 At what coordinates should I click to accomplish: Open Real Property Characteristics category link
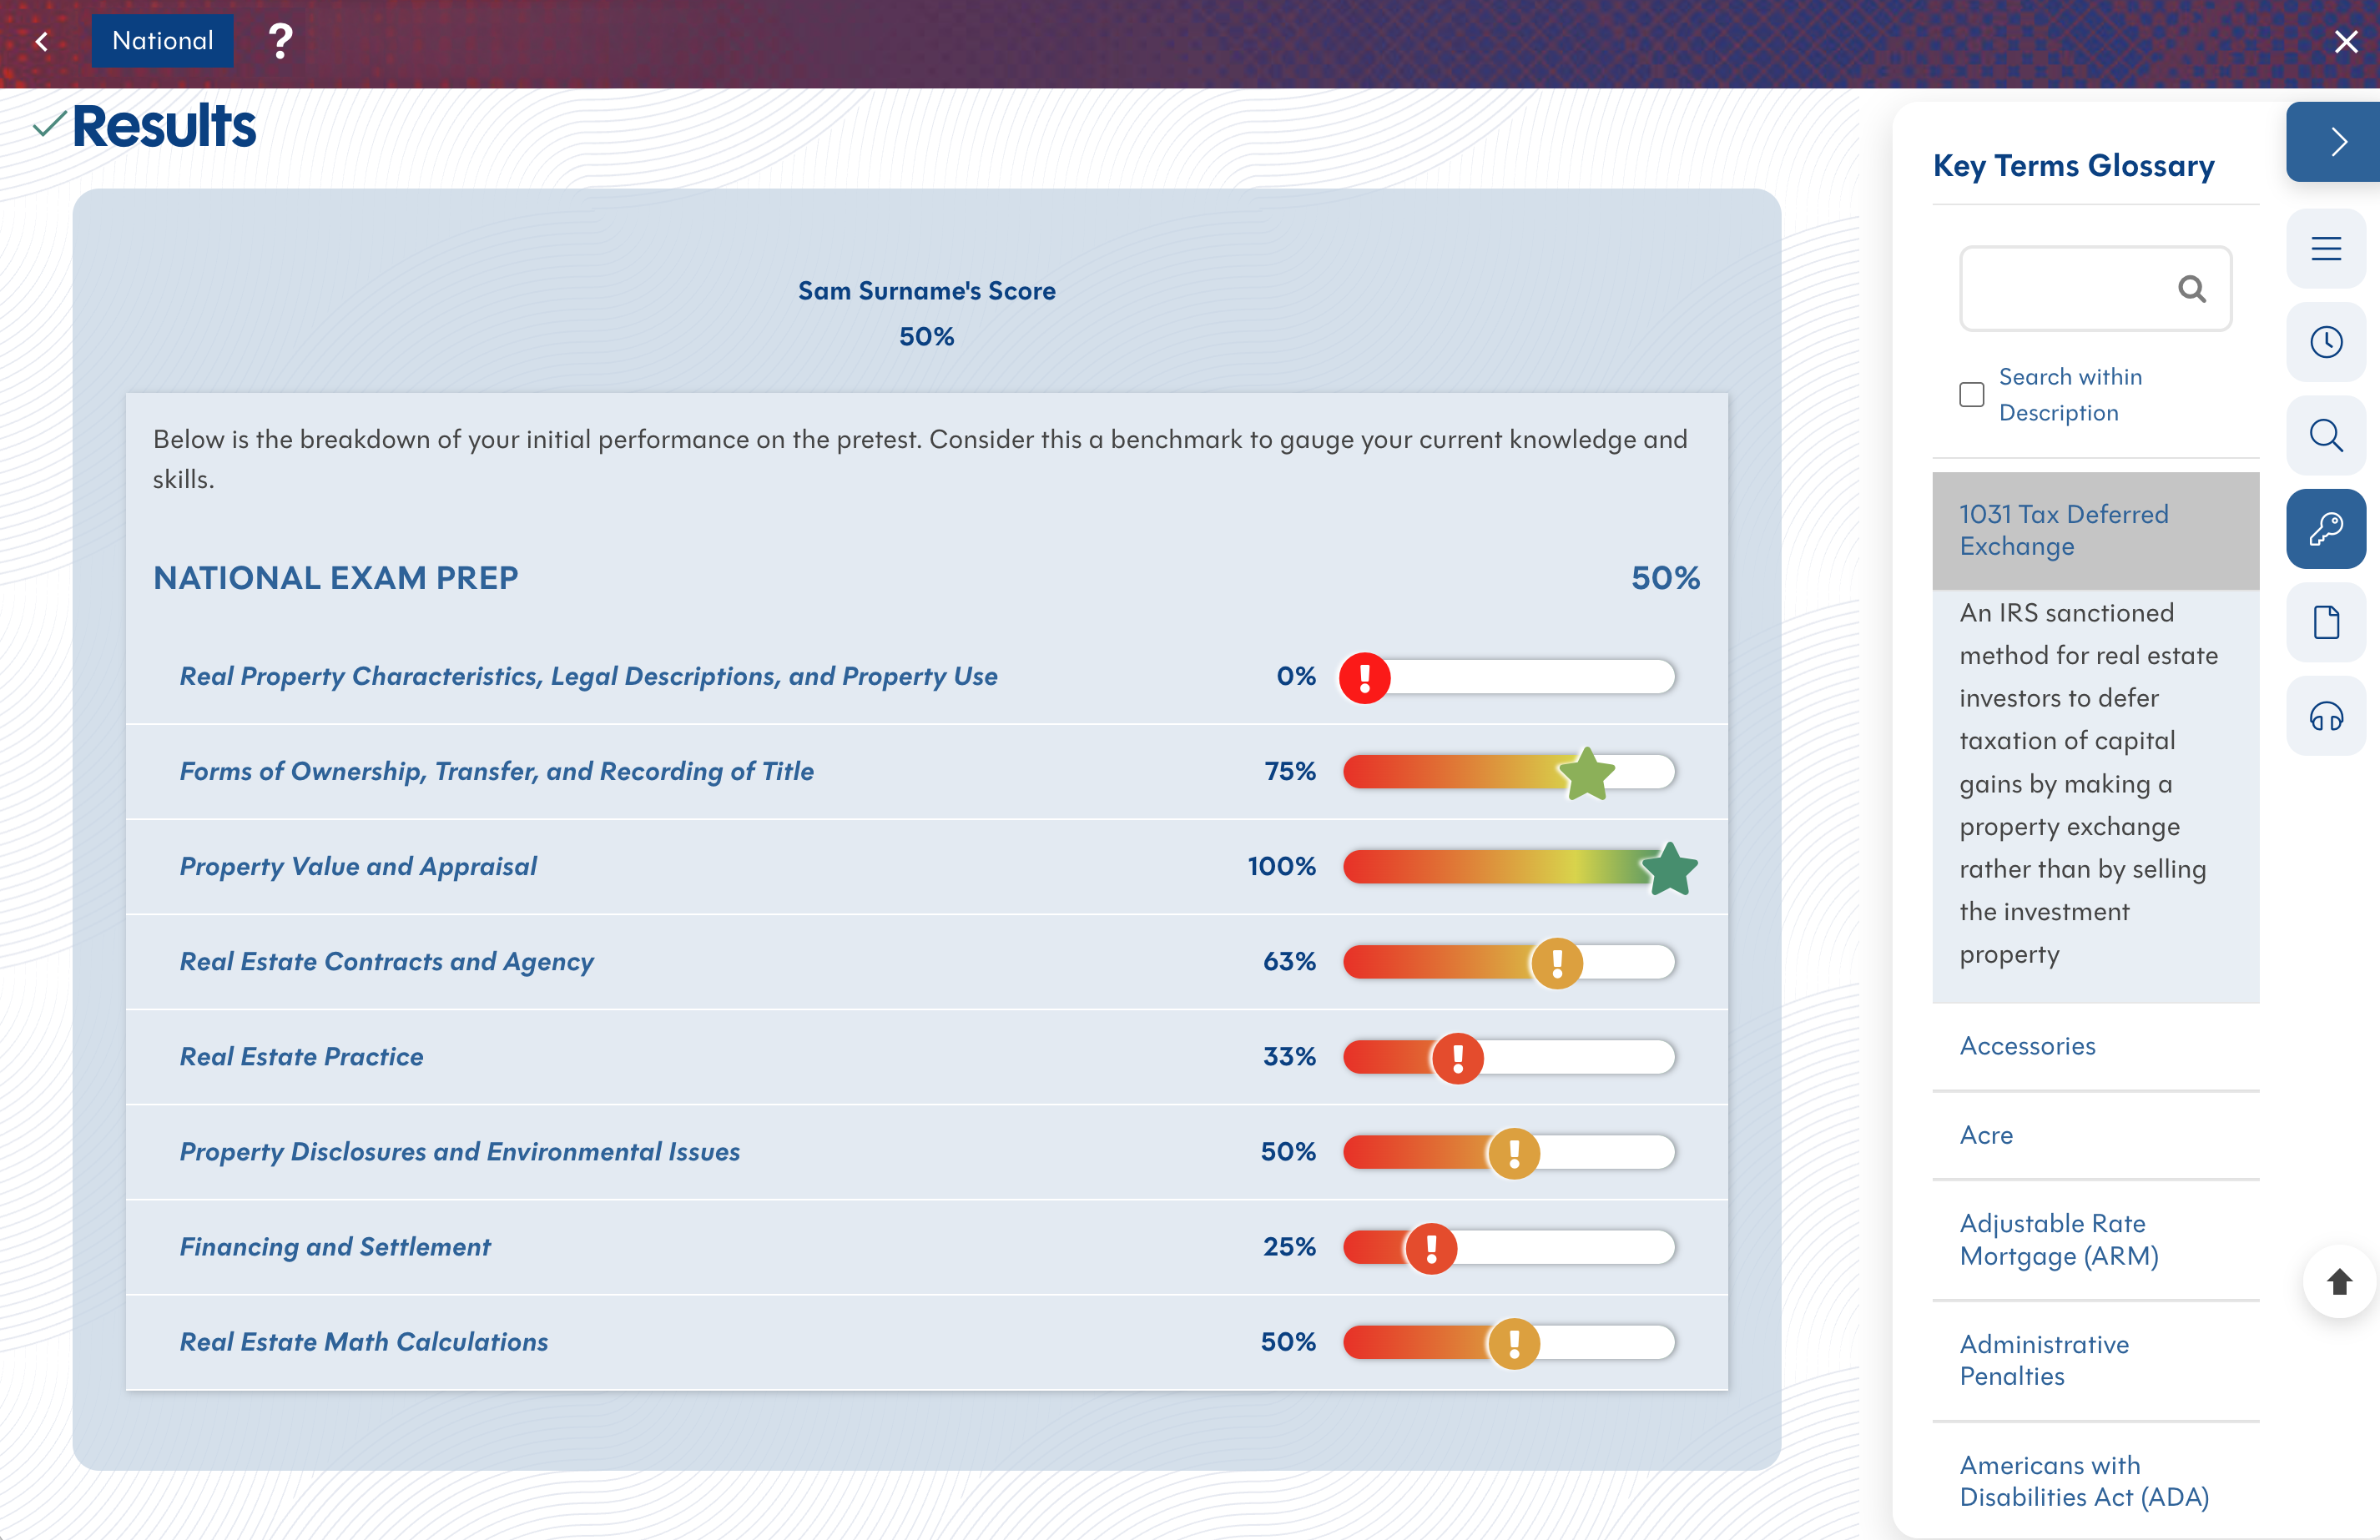point(588,677)
